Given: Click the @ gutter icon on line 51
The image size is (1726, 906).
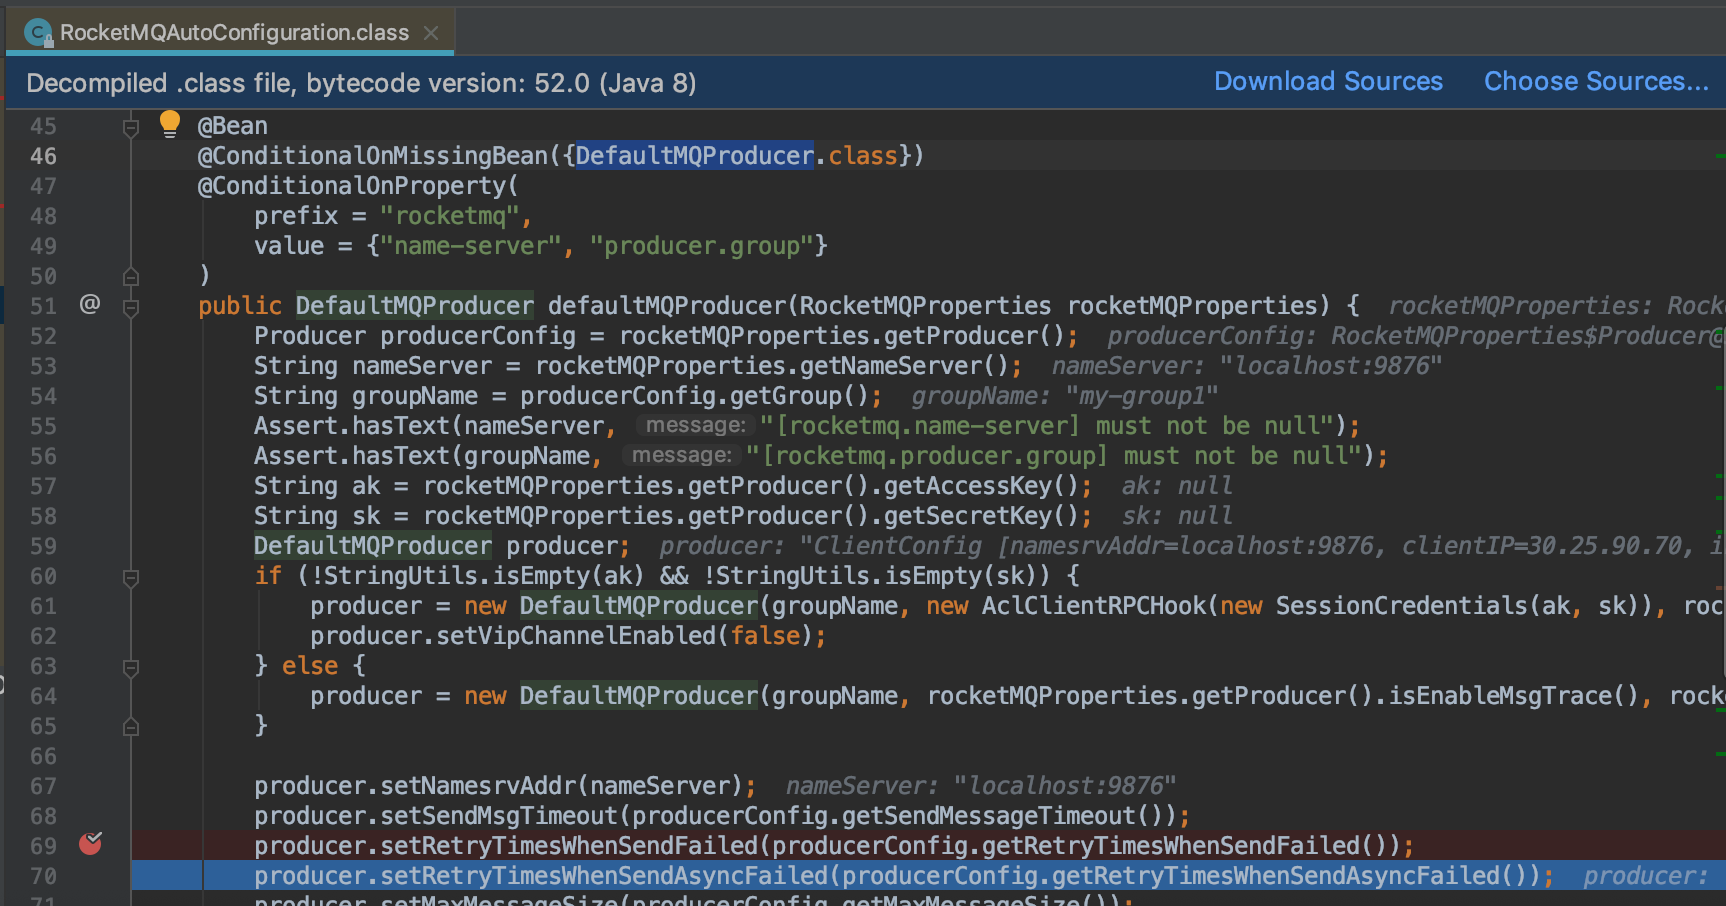Looking at the screenshot, I should [x=90, y=304].
